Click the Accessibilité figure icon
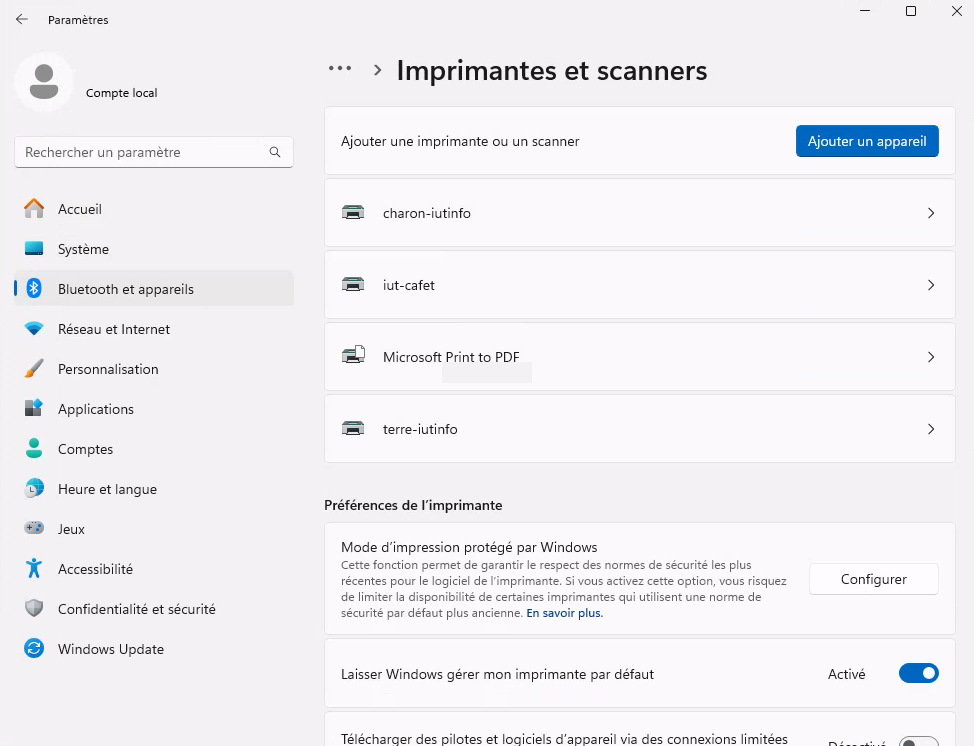This screenshot has height=746, width=974. click(34, 568)
